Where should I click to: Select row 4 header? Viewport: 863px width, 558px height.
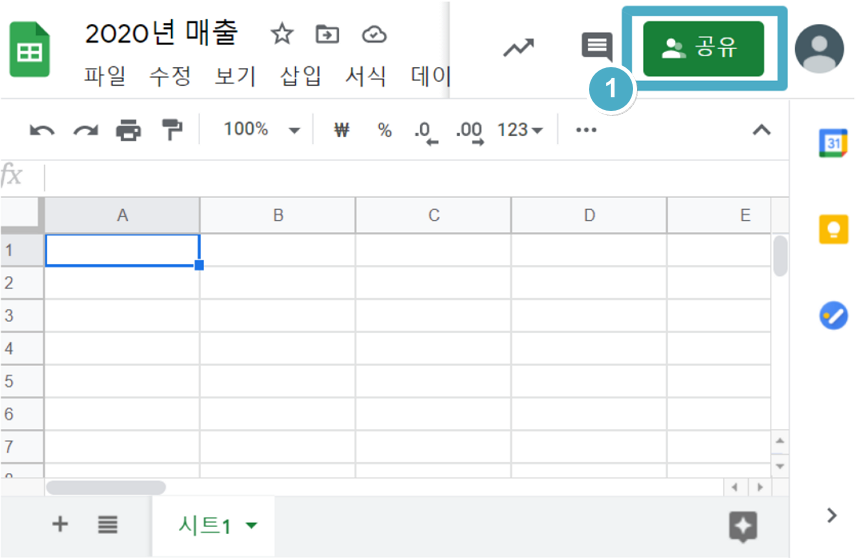pyautogui.click(x=21, y=348)
